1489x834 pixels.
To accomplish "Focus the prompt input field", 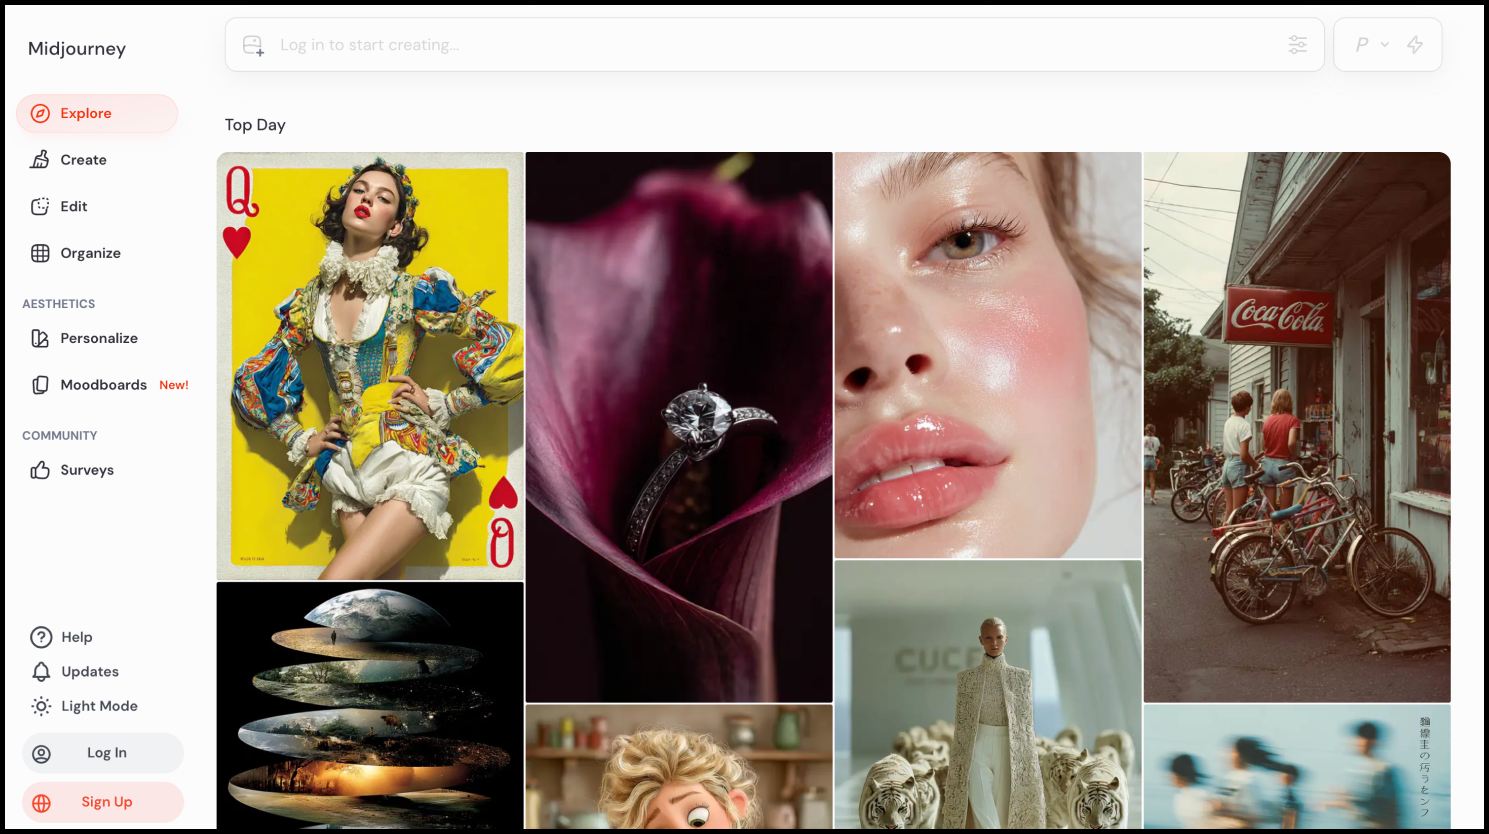I will click(x=775, y=45).
